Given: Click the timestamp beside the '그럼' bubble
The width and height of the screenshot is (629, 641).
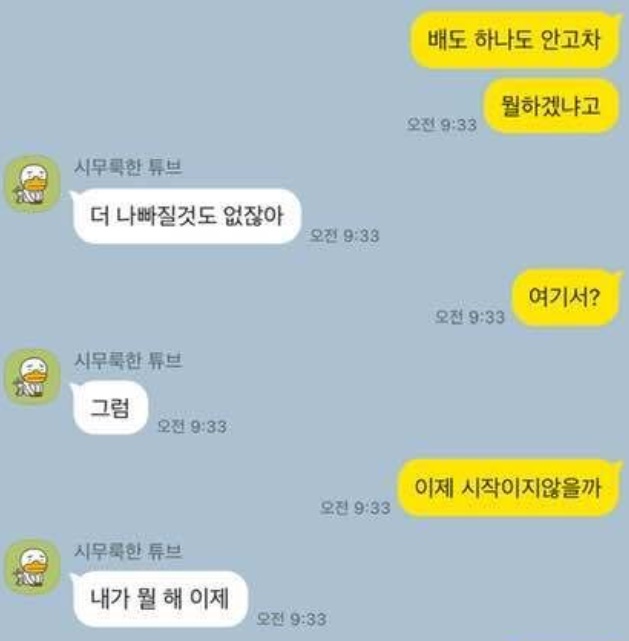Looking at the screenshot, I should 192,426.
